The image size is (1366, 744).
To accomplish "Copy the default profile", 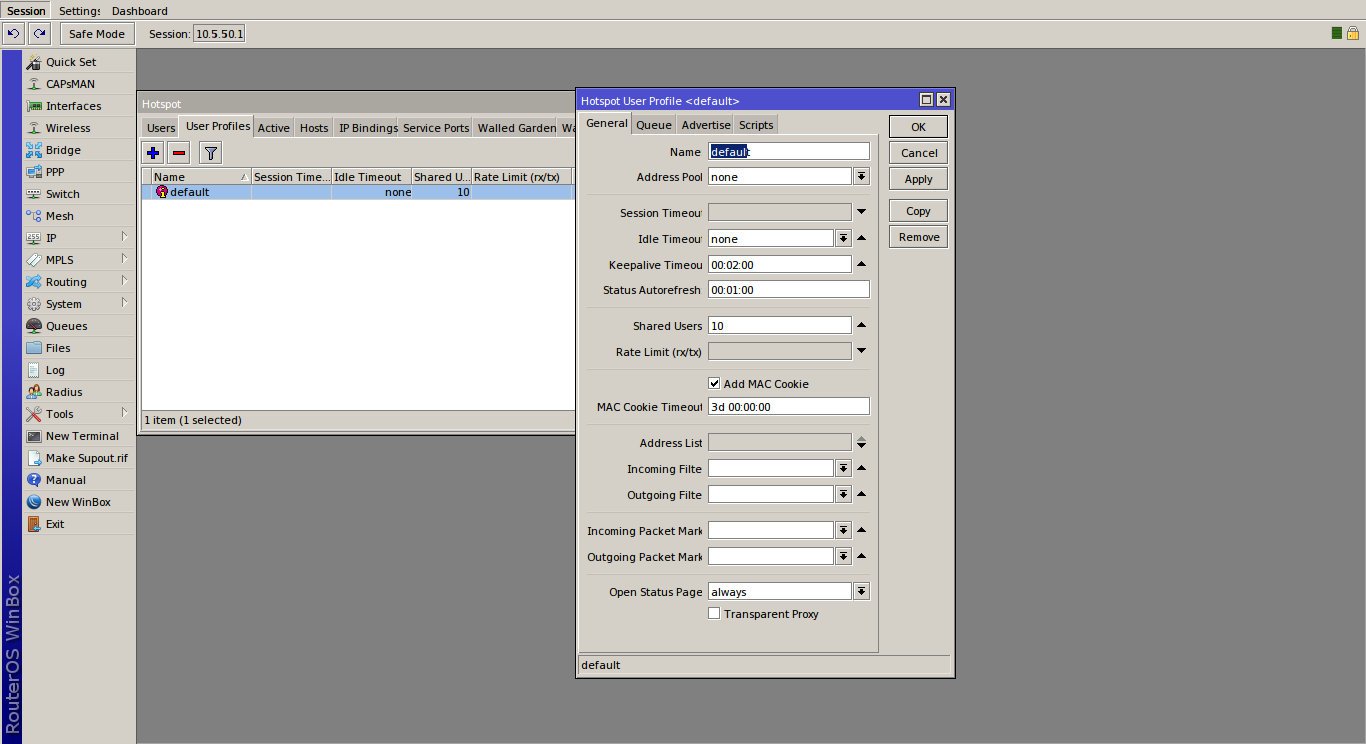I will coord(917,210).
